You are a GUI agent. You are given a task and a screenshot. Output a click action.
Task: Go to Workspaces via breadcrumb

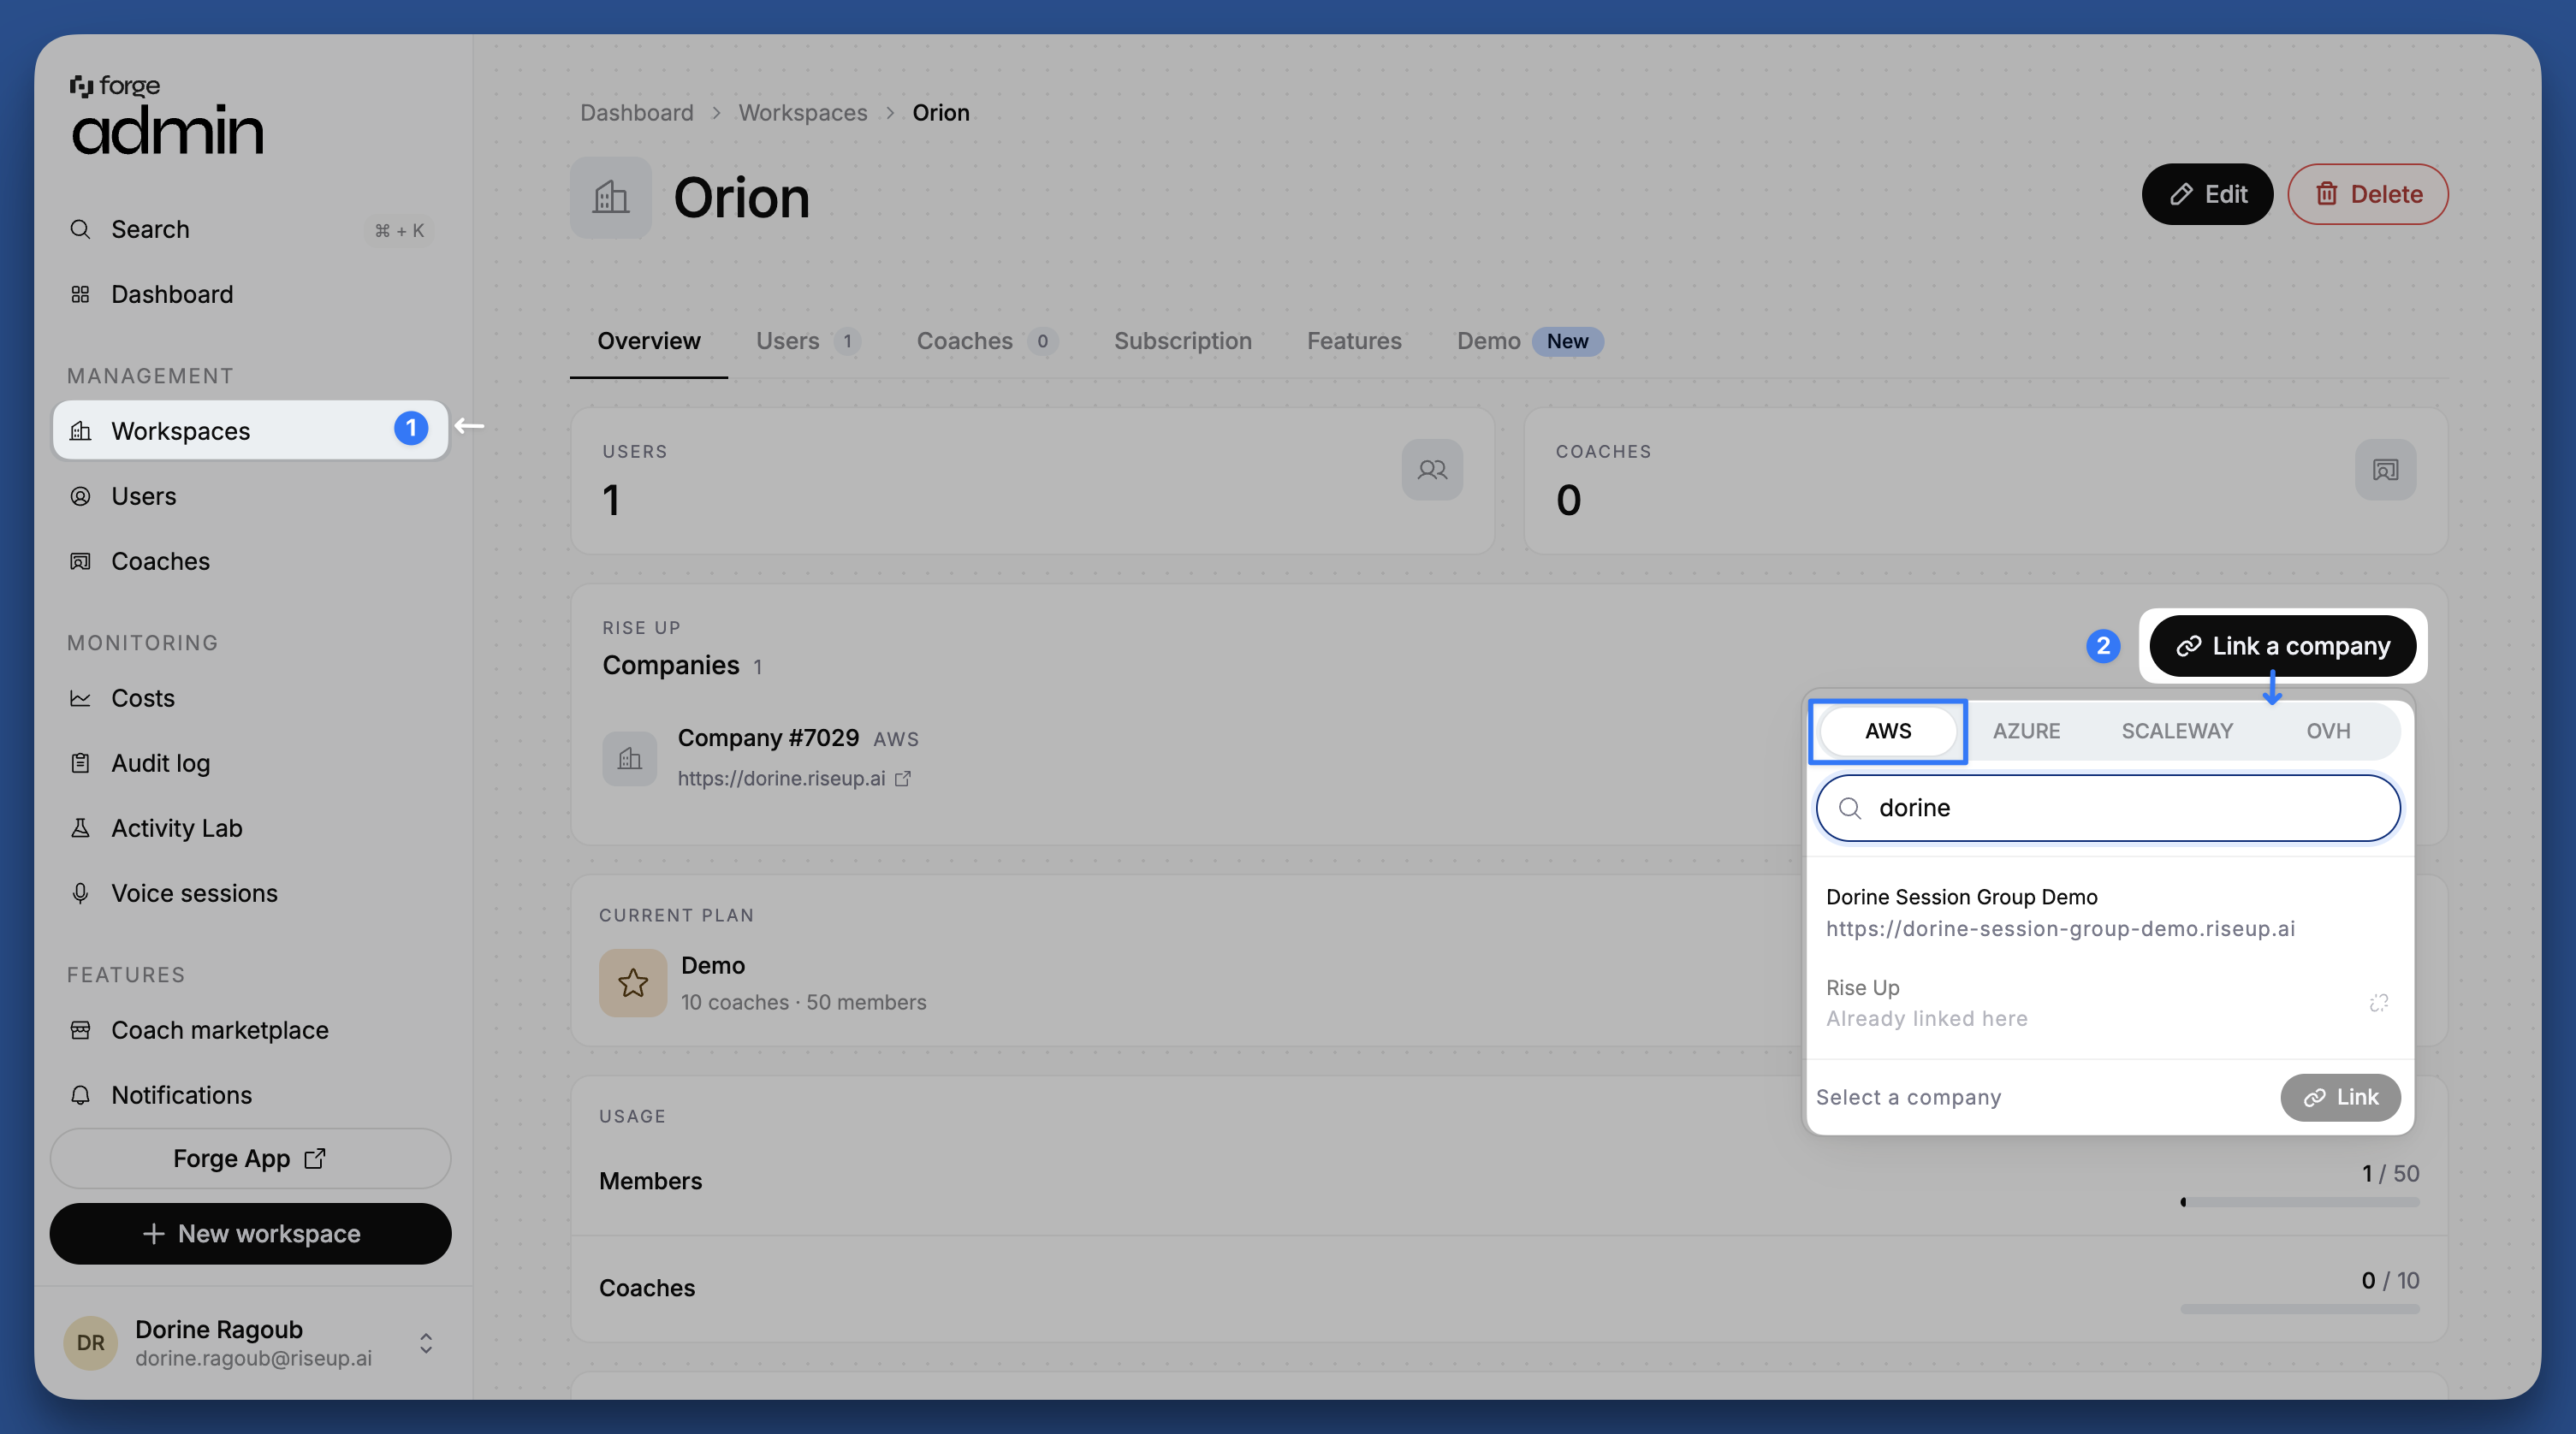[x=802, y=112]
